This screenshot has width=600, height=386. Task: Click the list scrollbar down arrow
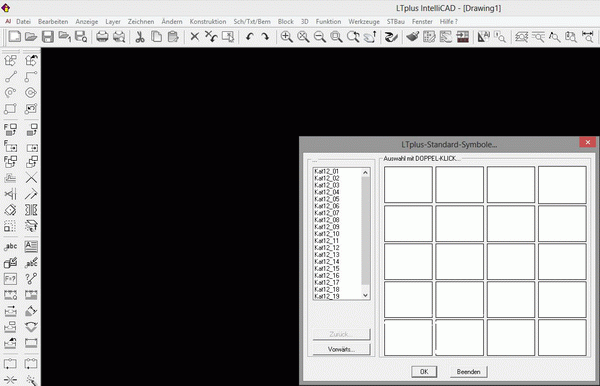pyautogui.click(x=365, y=295)
